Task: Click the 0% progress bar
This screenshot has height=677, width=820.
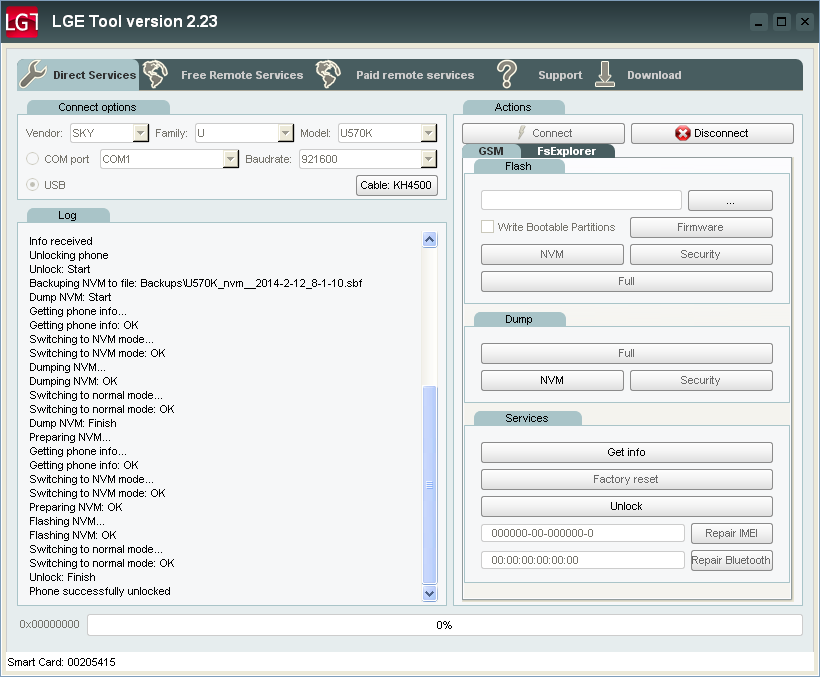Action: [x=445, y=625]
